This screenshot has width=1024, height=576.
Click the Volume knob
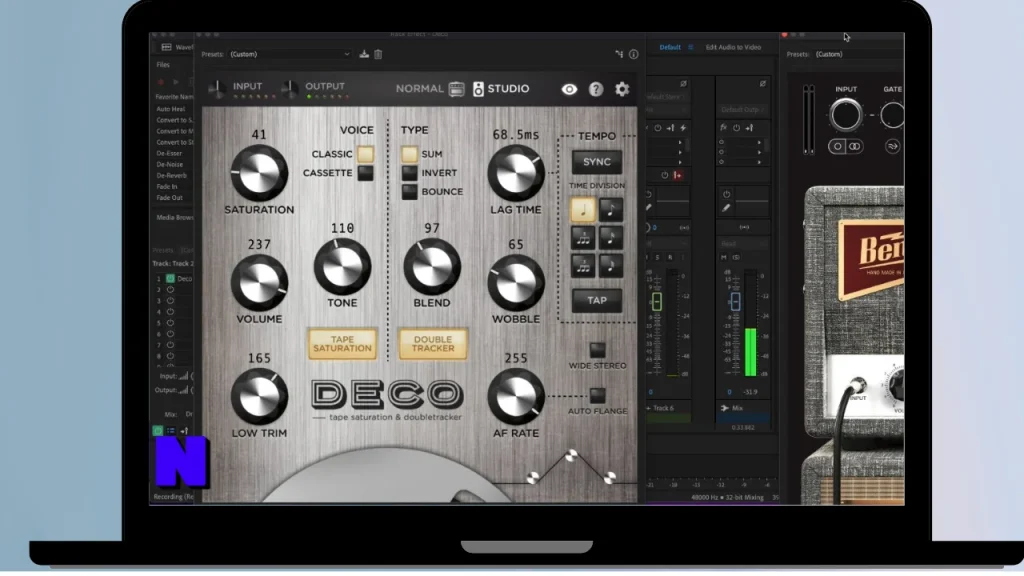(259, 283)
